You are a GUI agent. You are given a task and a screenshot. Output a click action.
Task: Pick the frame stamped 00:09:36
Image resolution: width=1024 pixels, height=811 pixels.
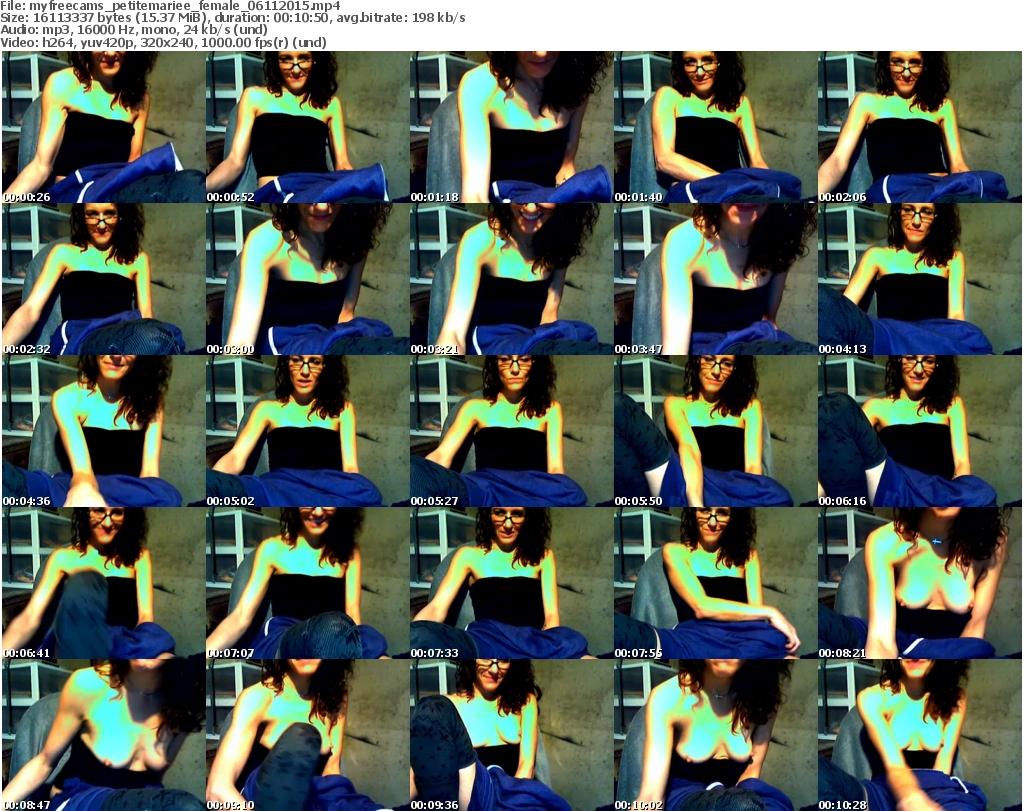click(511, 735)
